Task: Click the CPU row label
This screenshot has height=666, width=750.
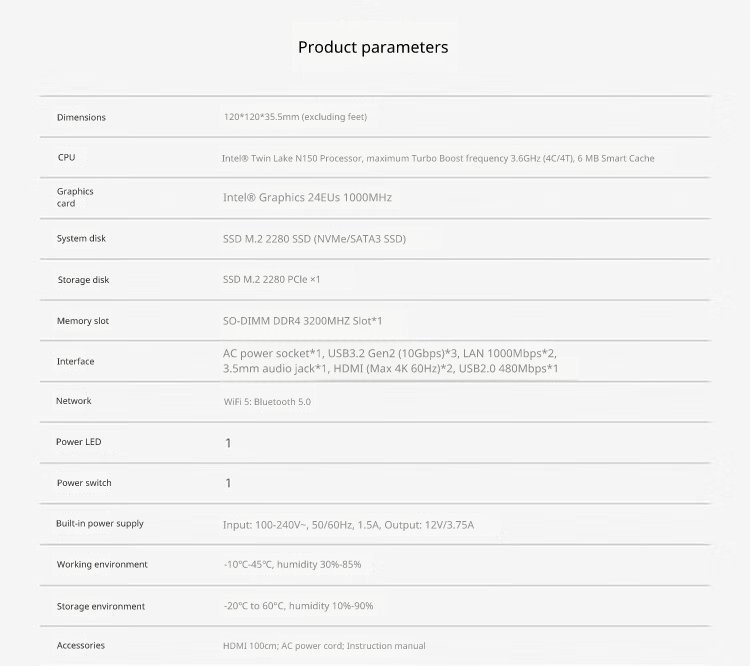Action: click(x=67, y=157)
